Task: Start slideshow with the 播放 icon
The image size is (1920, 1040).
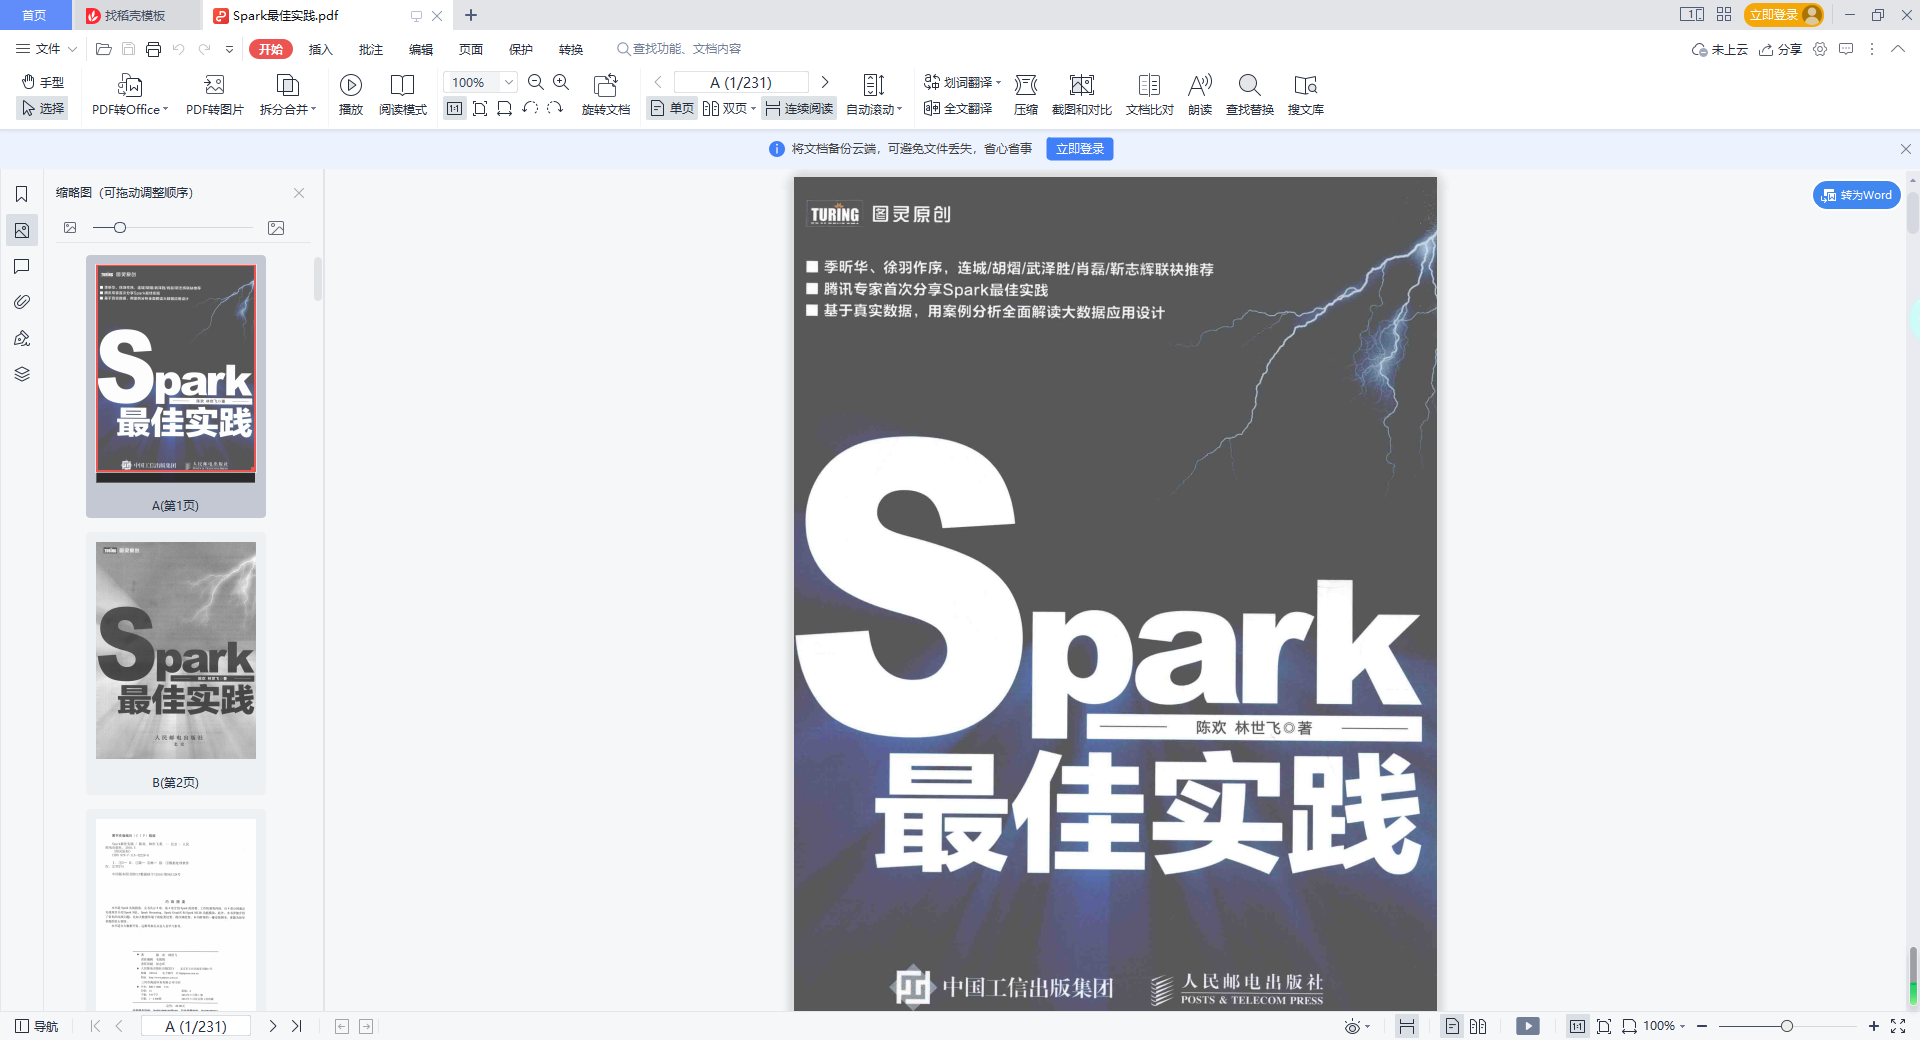Action: [x=351, y=95]
